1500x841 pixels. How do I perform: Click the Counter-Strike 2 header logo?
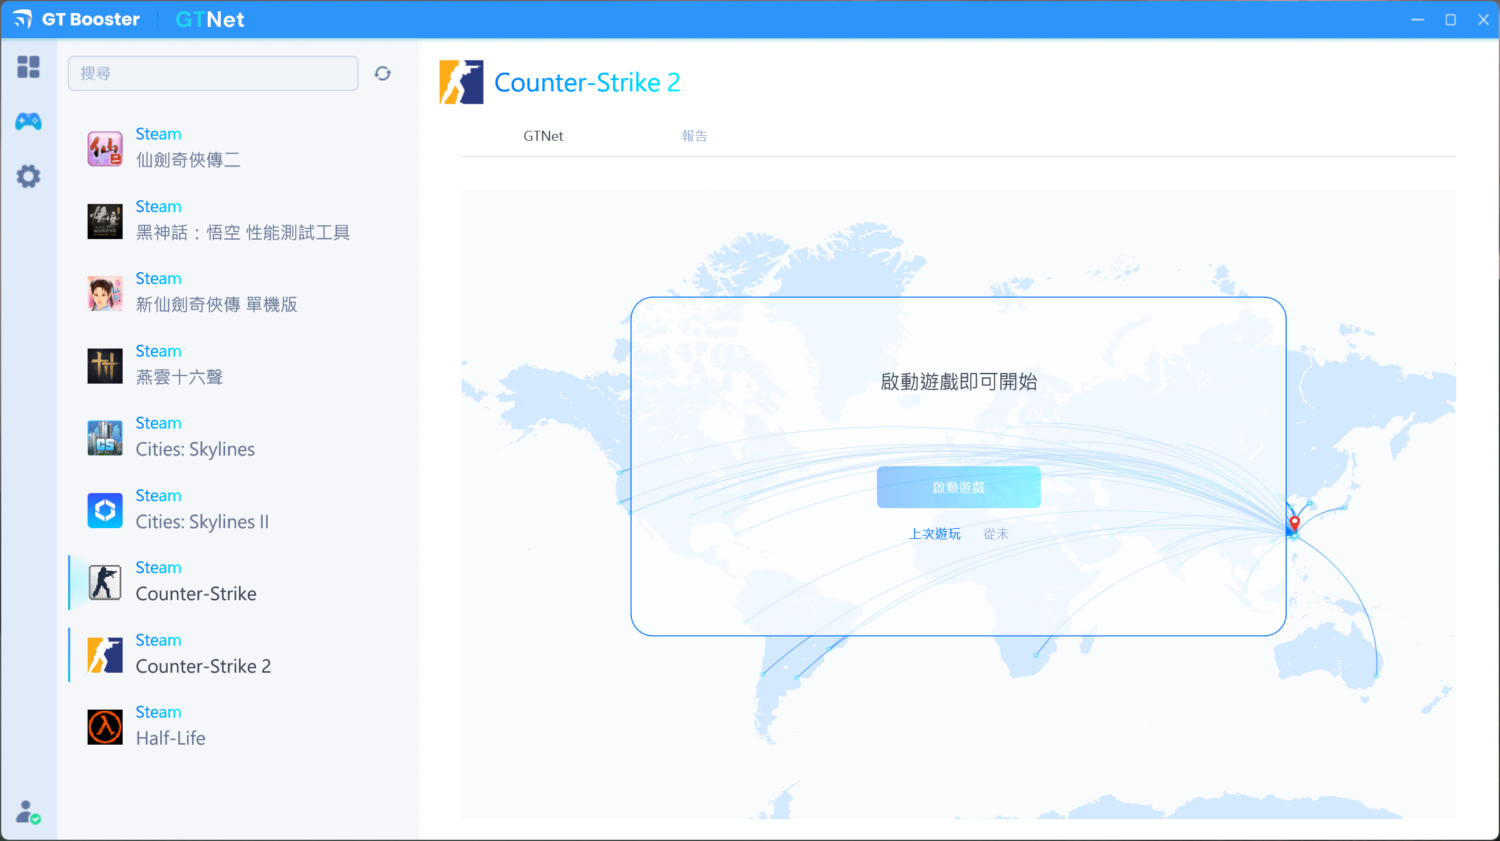point(461,82)
